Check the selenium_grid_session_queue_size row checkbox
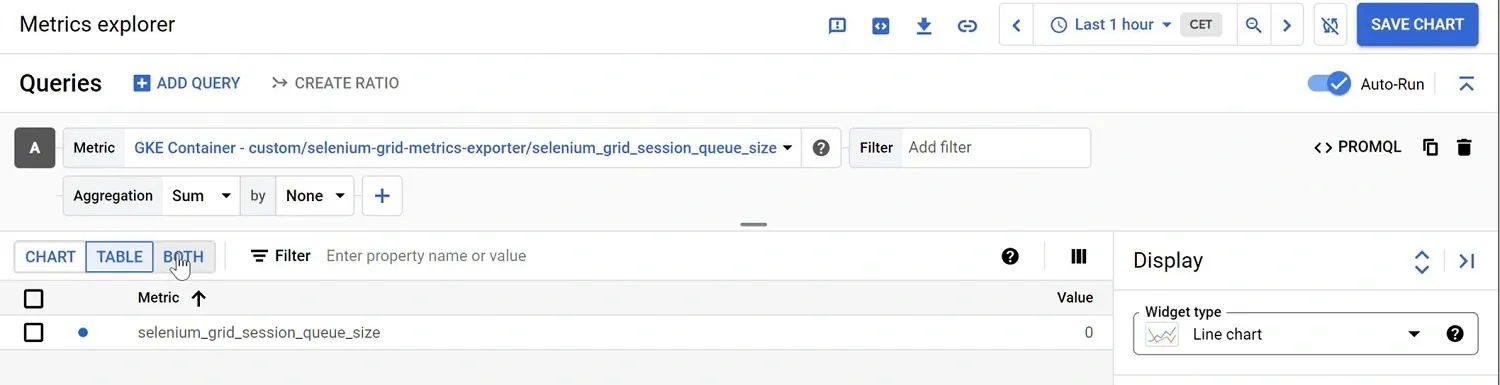Image resolution: width=1500 pixels, height=385 pixels. pos(34,332)
